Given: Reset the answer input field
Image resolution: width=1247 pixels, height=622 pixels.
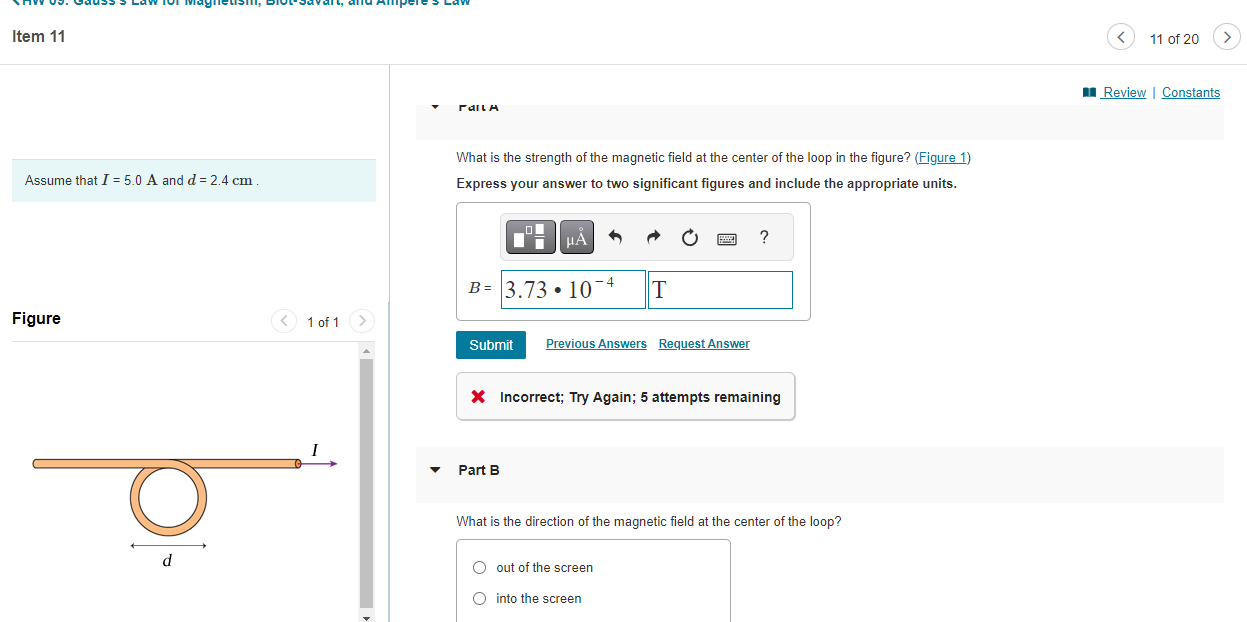Looking at the screenshot, I should pyautogui.click(x=689, y=237).
